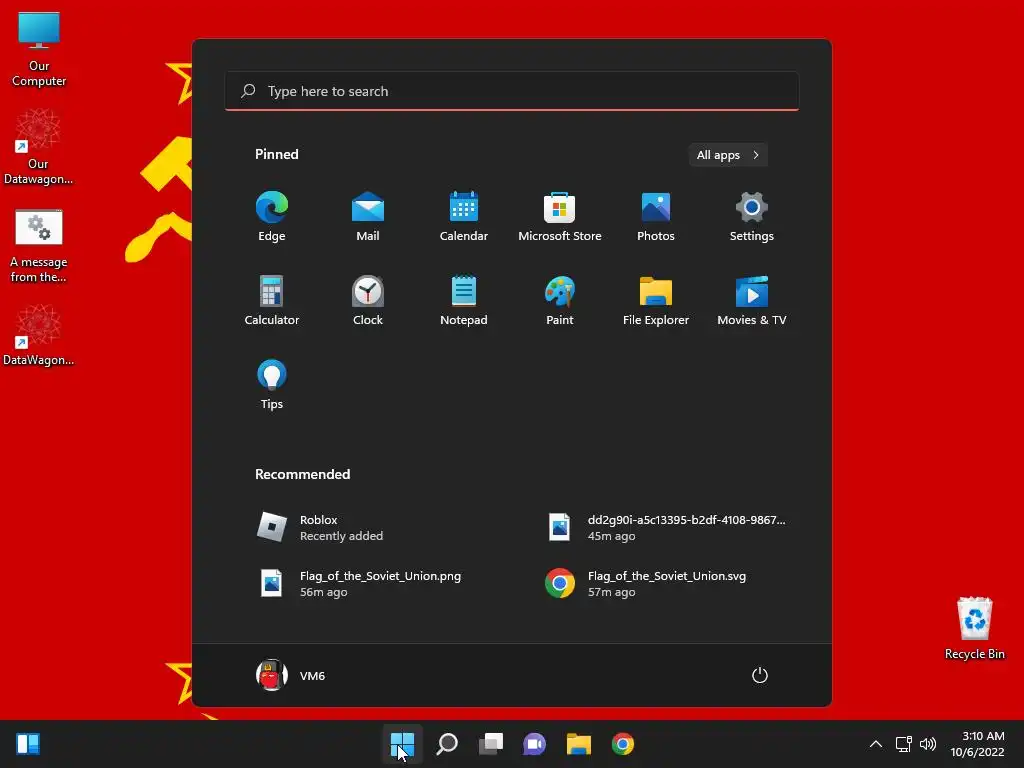Open File Explorer from the taskbar
1024x768 pixels.
[x=579, y=744]
